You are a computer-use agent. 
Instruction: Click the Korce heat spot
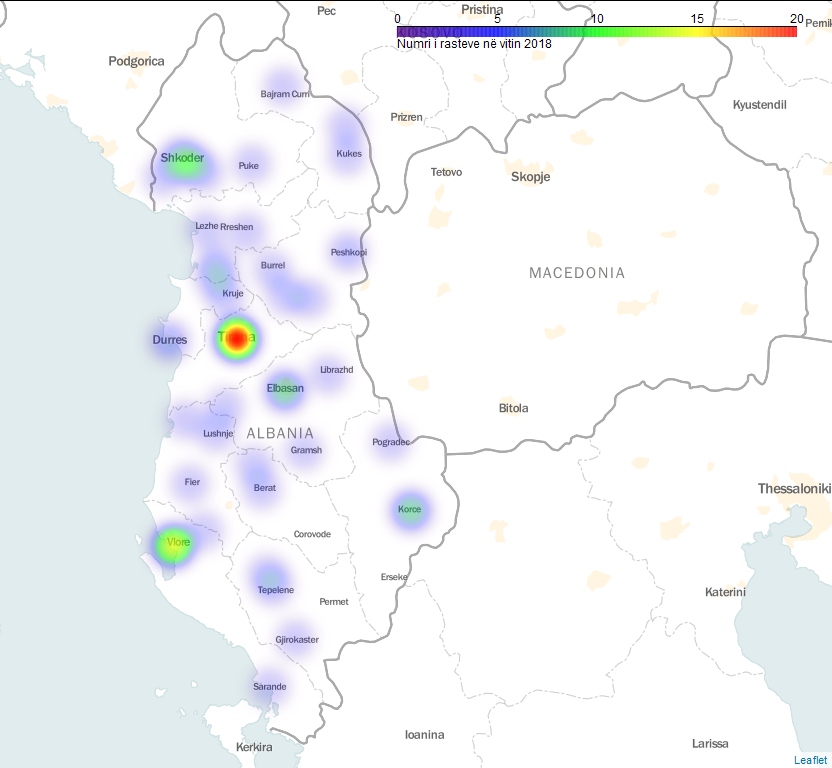(x=410, y=509)
